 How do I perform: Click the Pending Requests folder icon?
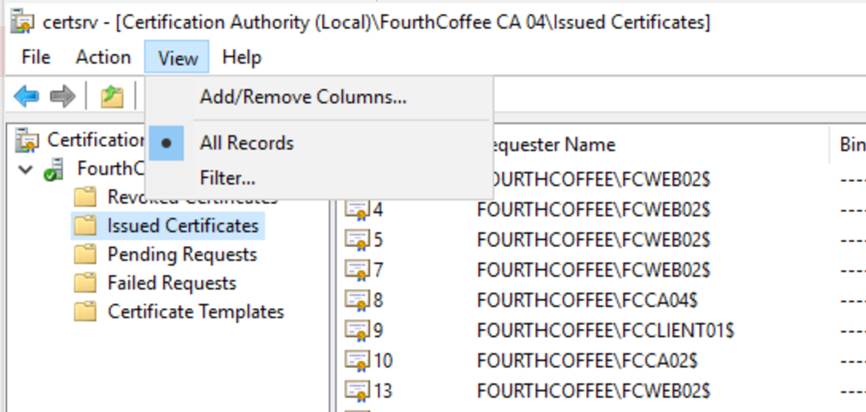(86, 255)
